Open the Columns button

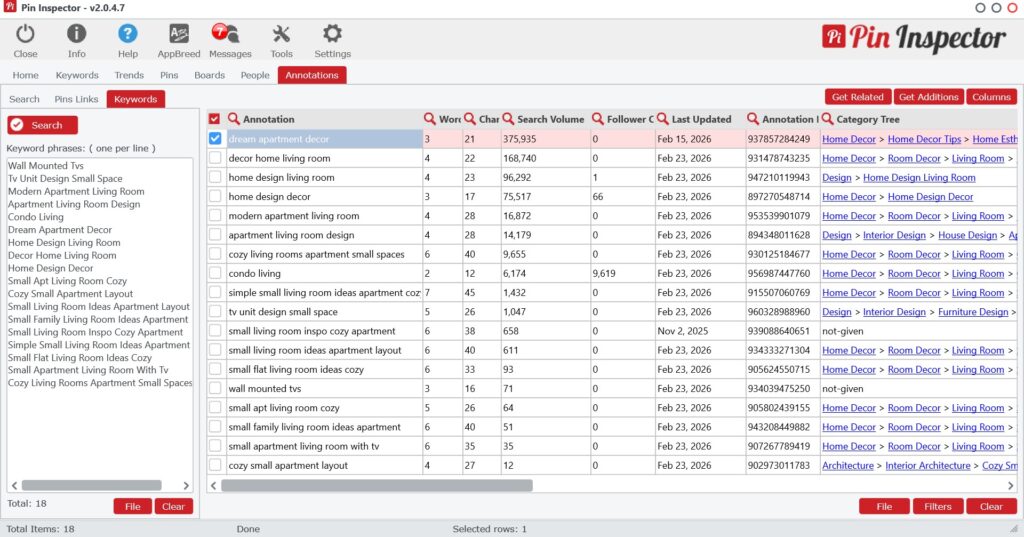tap(991, 97)
